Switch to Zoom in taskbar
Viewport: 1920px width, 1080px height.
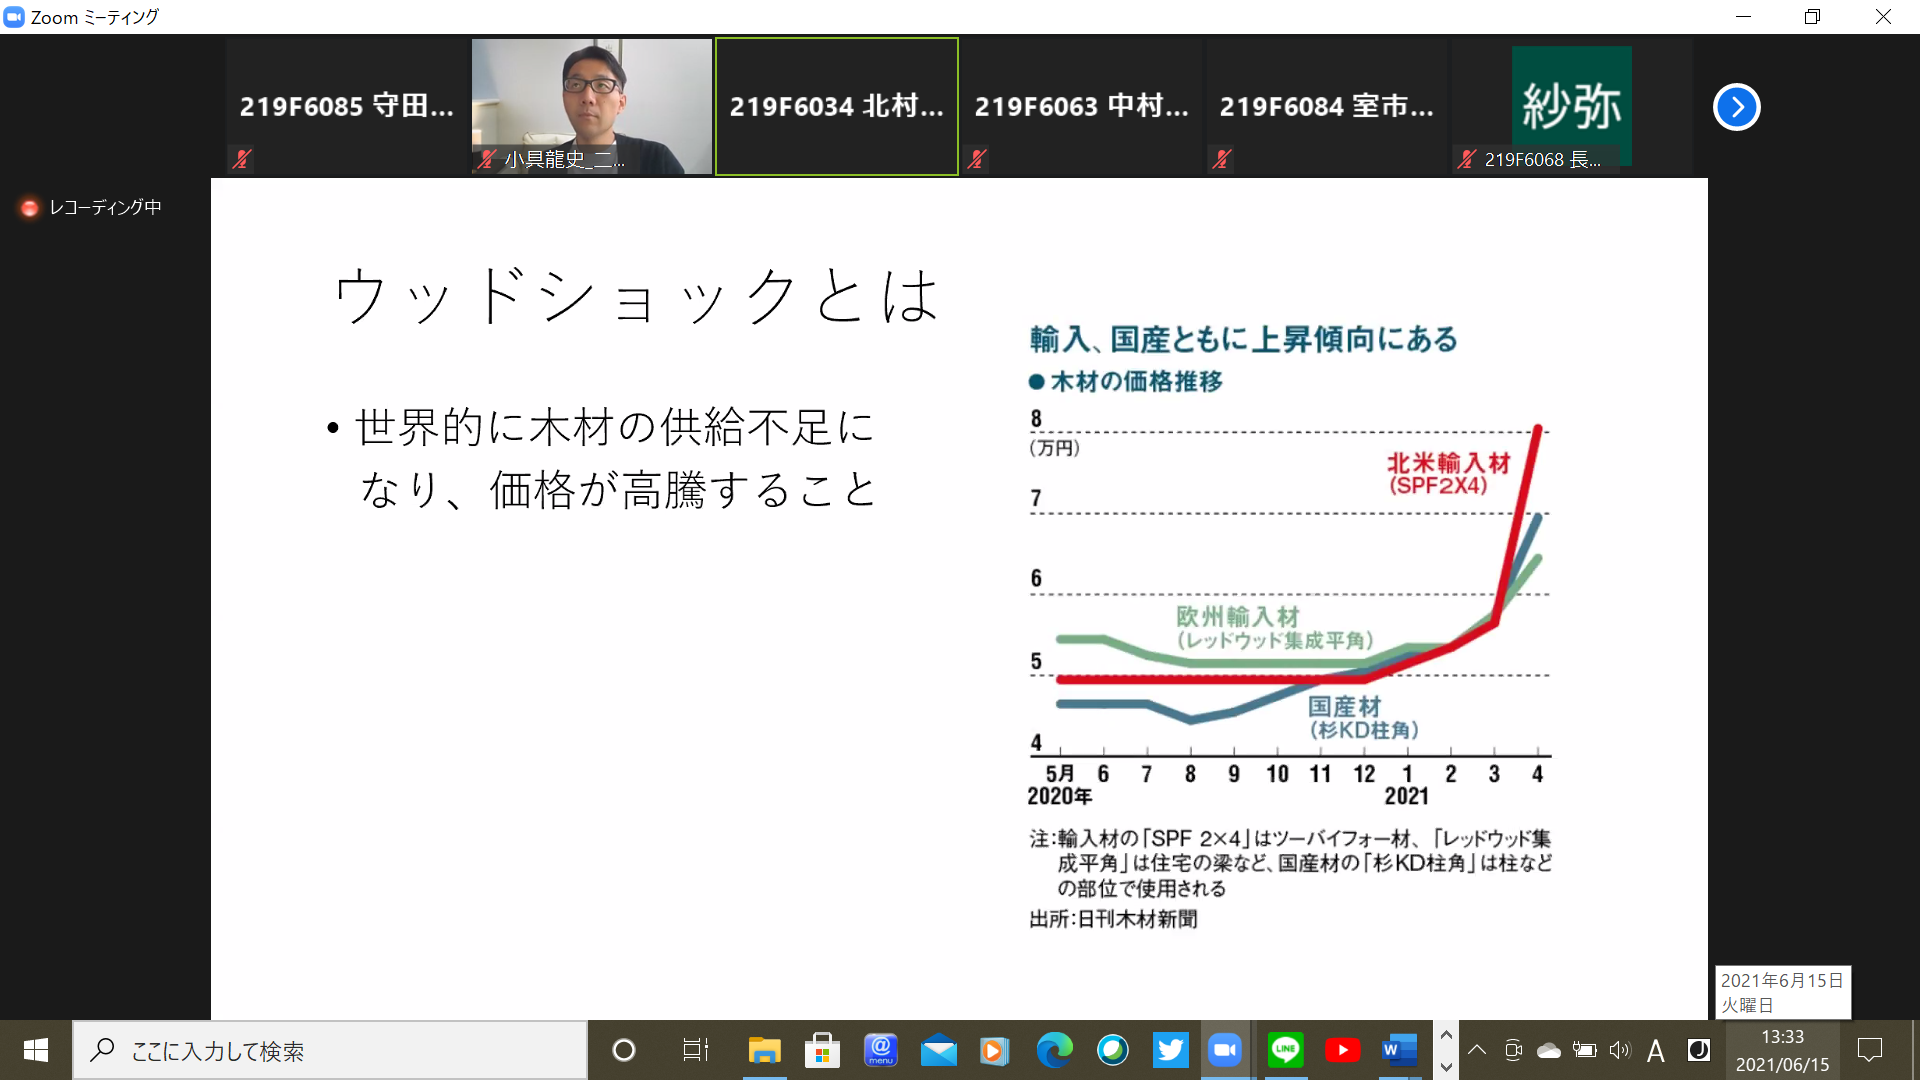pos(1226,1050)
